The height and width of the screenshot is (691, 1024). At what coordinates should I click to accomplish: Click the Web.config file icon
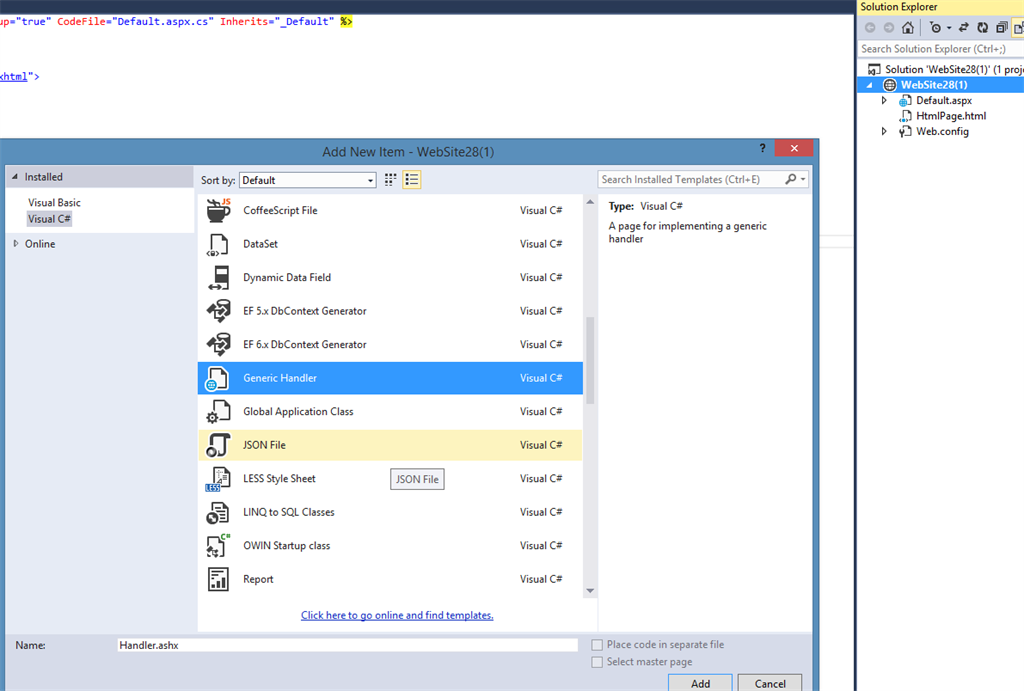905,132
